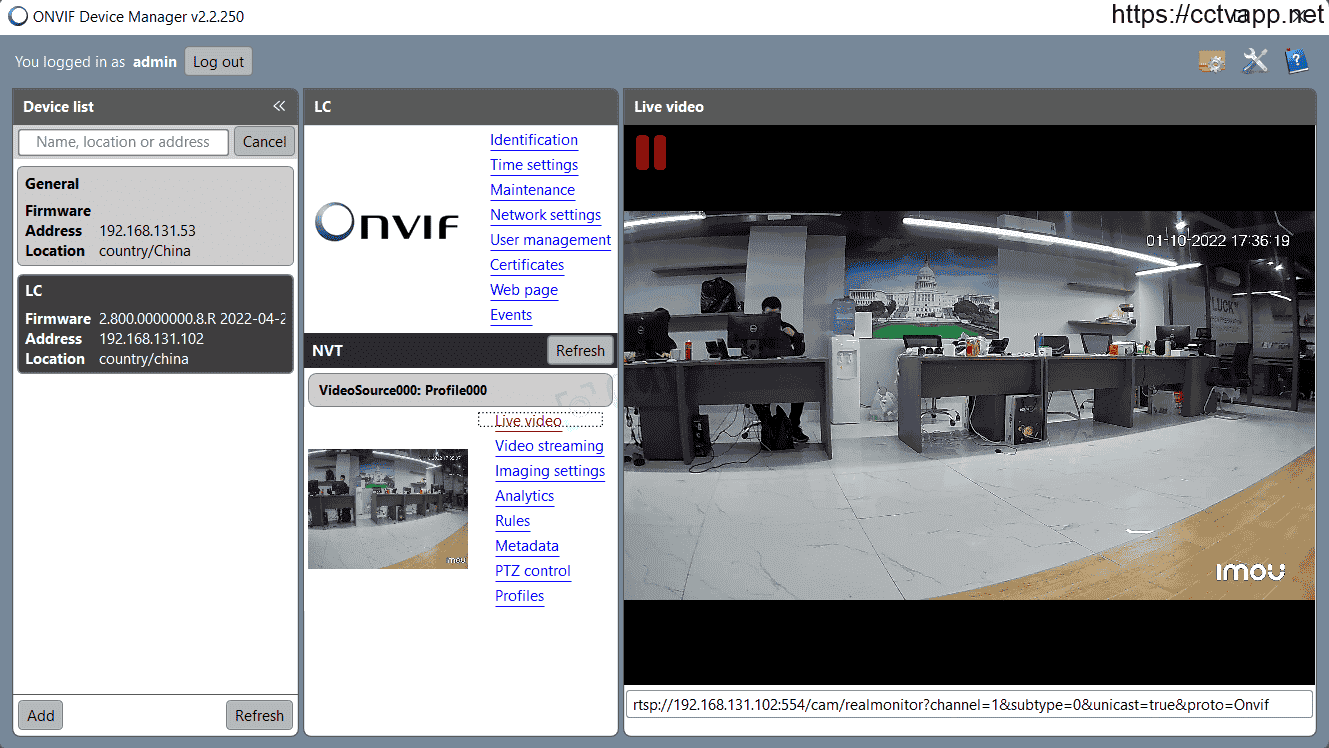Refresh the NVT section
Screen dimensions: 1329x748
tap(581, 351)
